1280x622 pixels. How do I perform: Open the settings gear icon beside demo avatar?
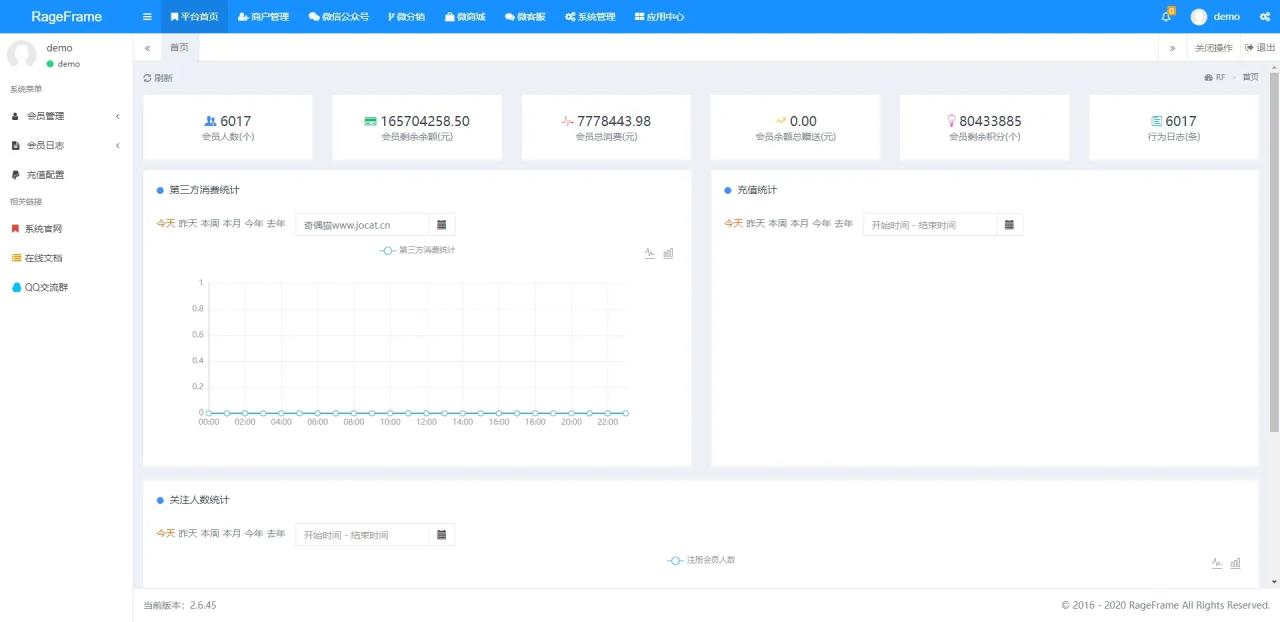tap(1264, 16)
